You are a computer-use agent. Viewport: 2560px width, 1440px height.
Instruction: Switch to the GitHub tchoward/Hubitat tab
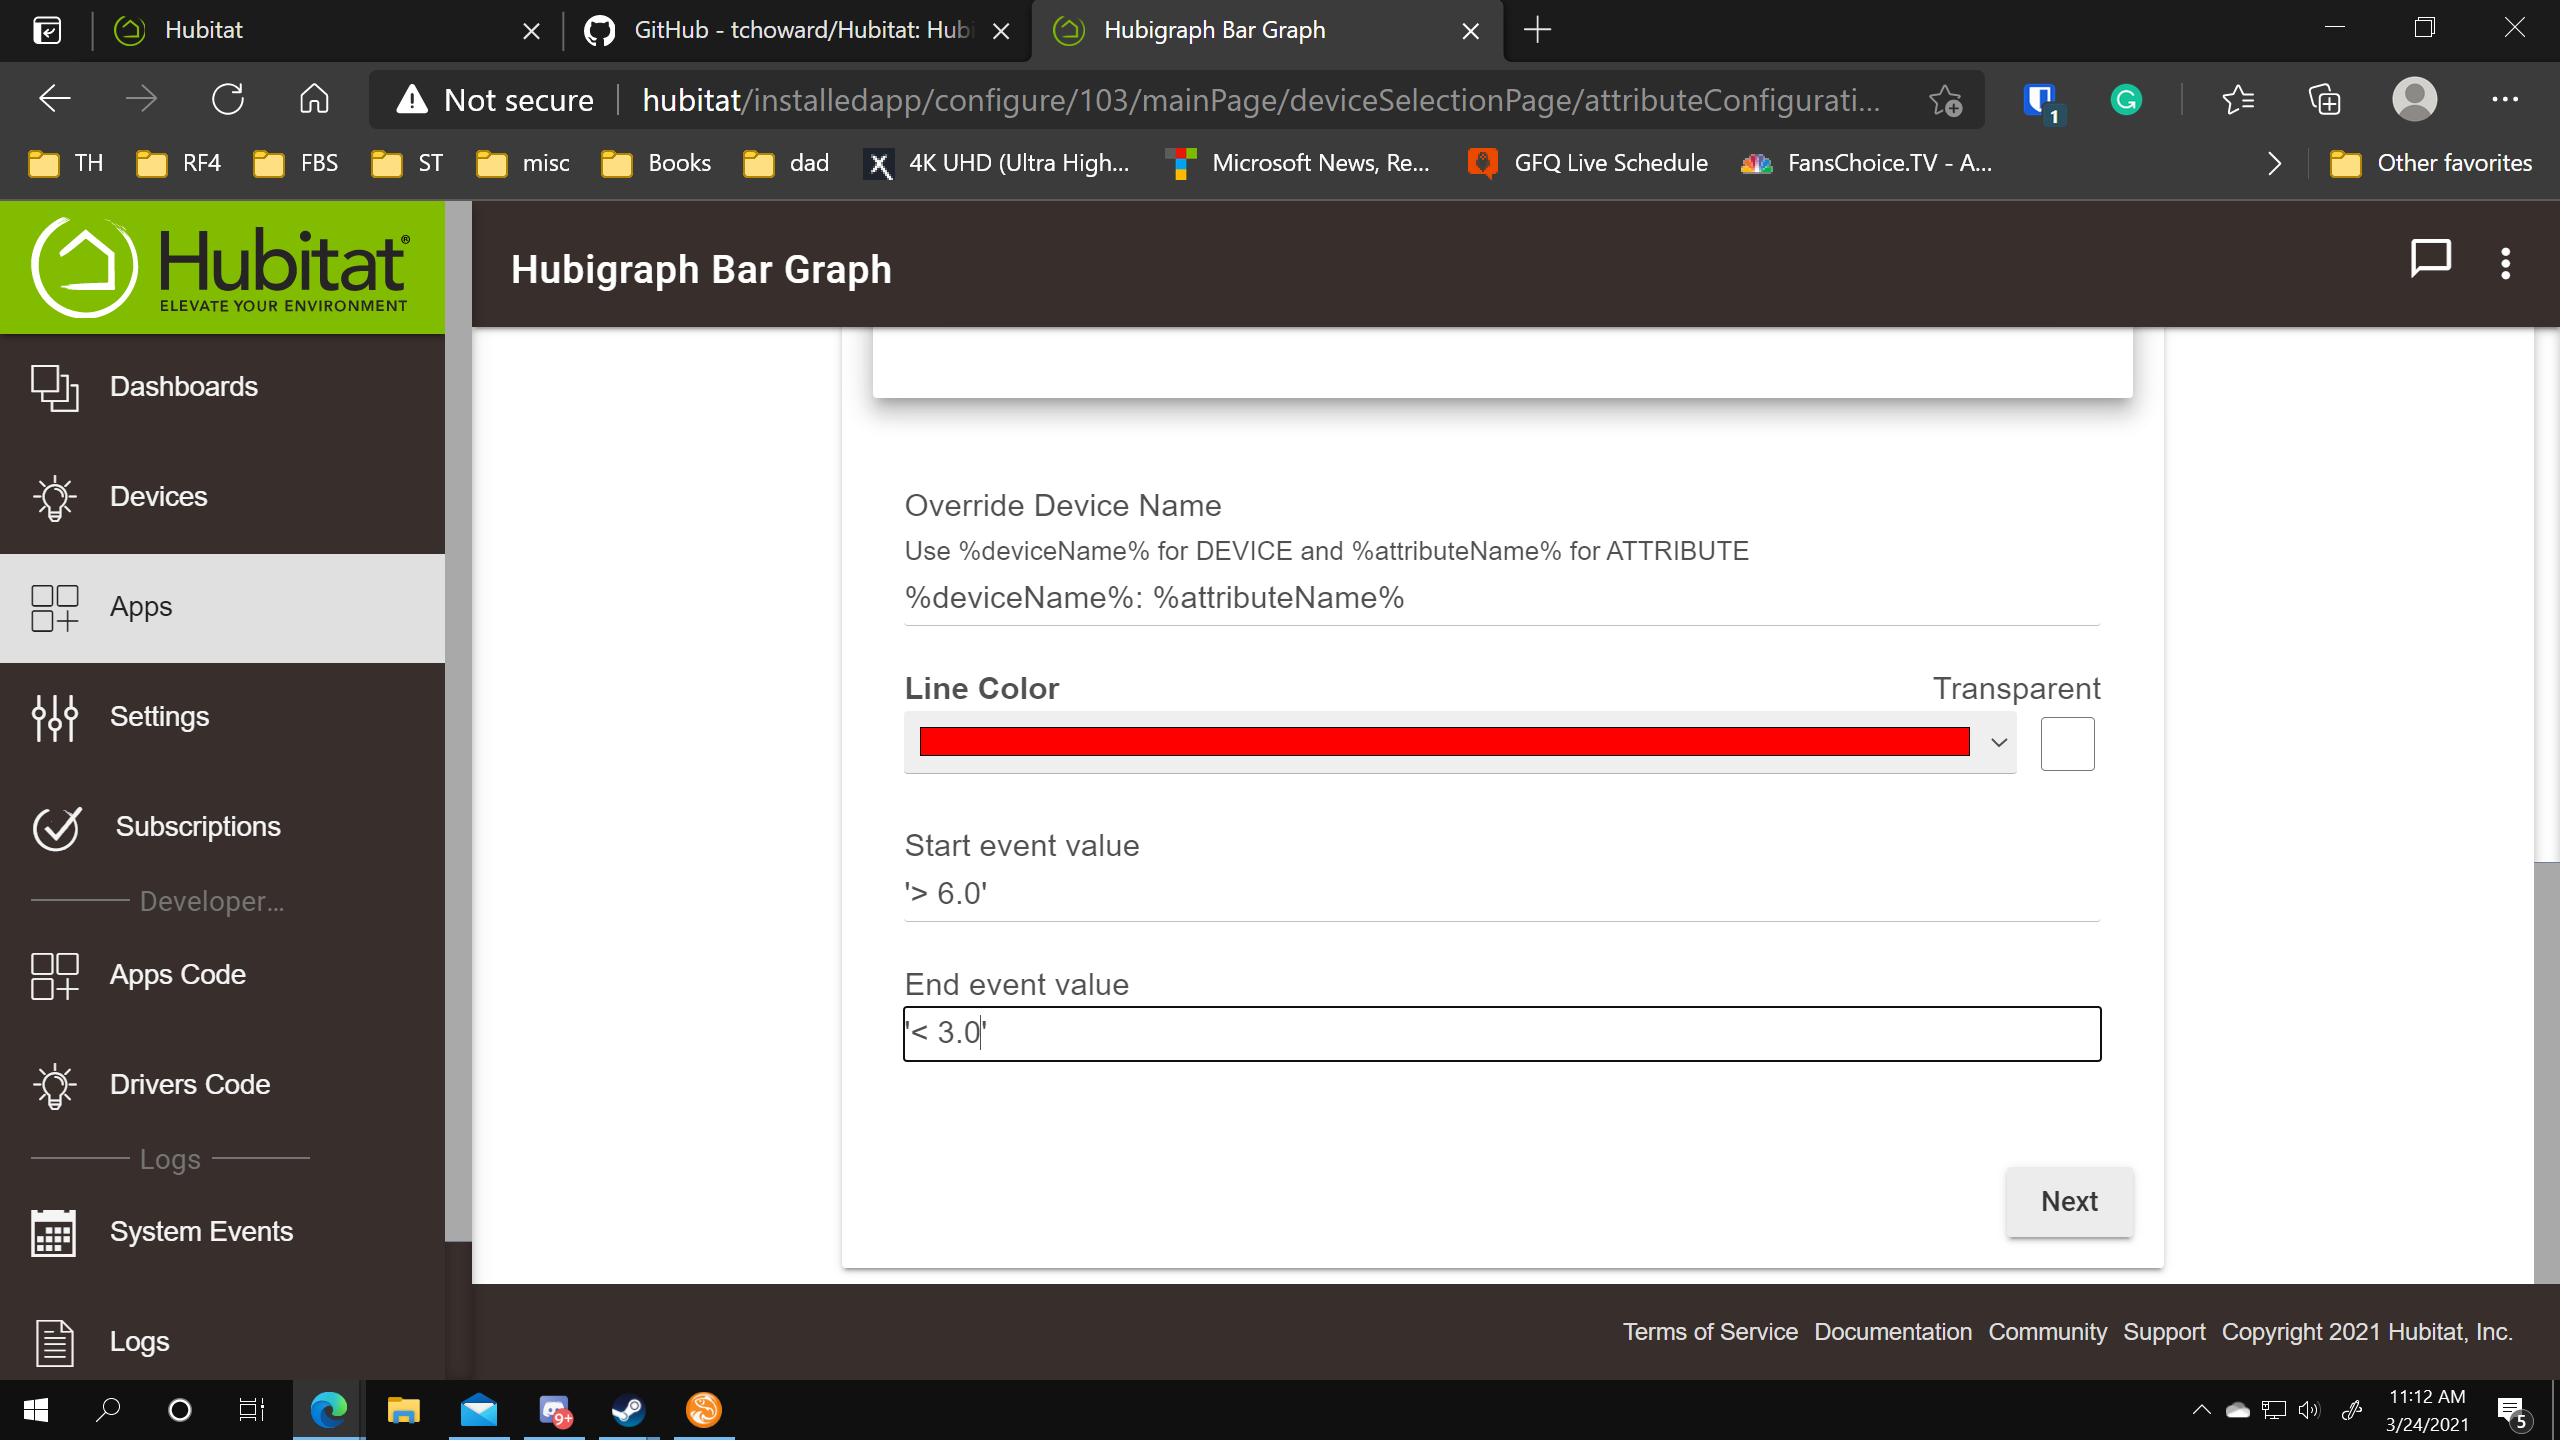[800, 30]
